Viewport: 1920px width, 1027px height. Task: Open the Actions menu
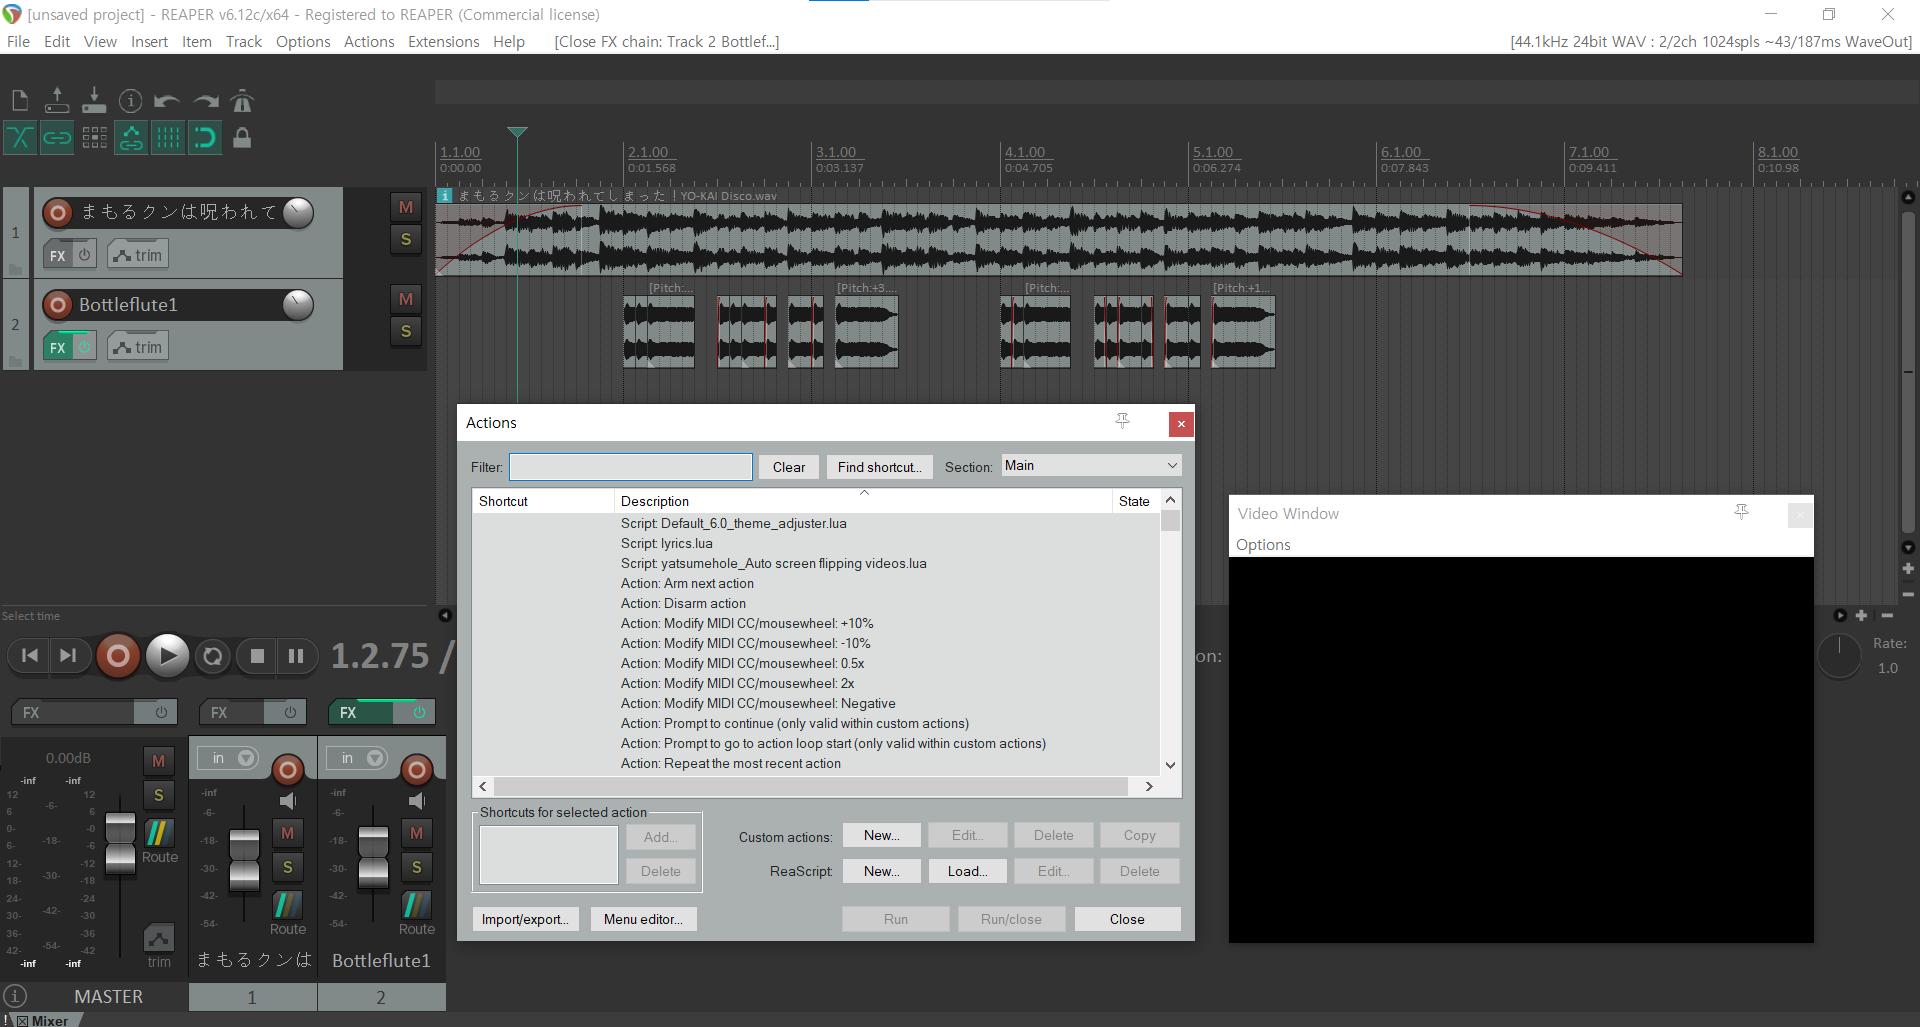coord(369,42)
